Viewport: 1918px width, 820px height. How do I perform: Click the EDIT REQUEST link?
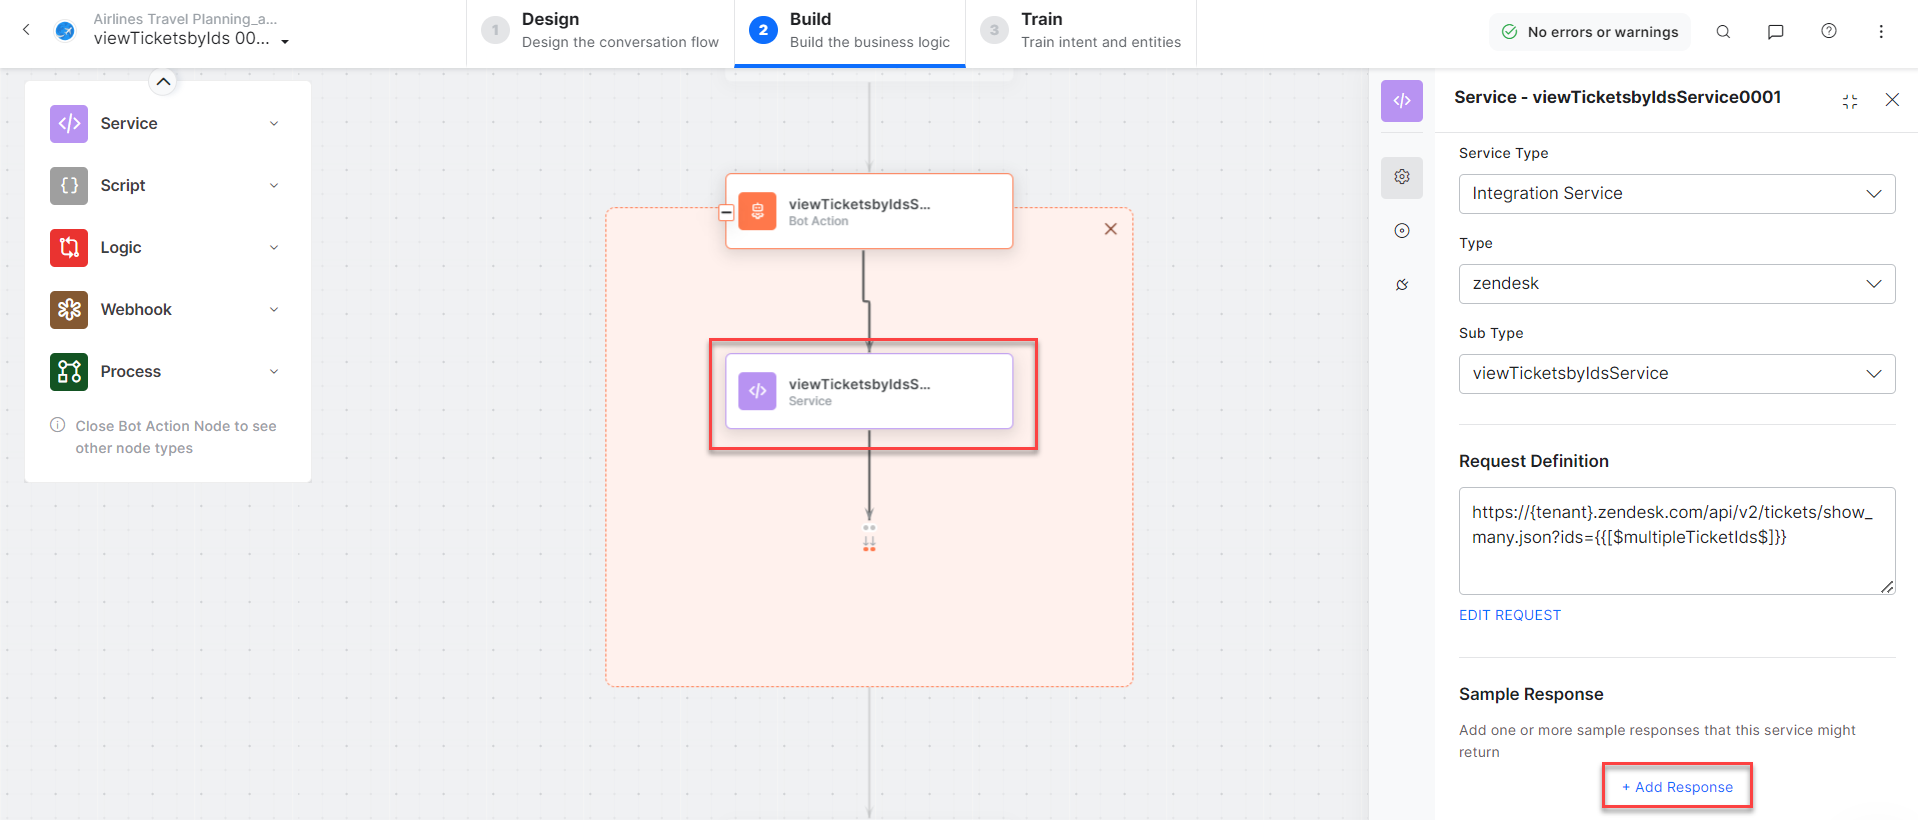click(x=1509, y=615)
